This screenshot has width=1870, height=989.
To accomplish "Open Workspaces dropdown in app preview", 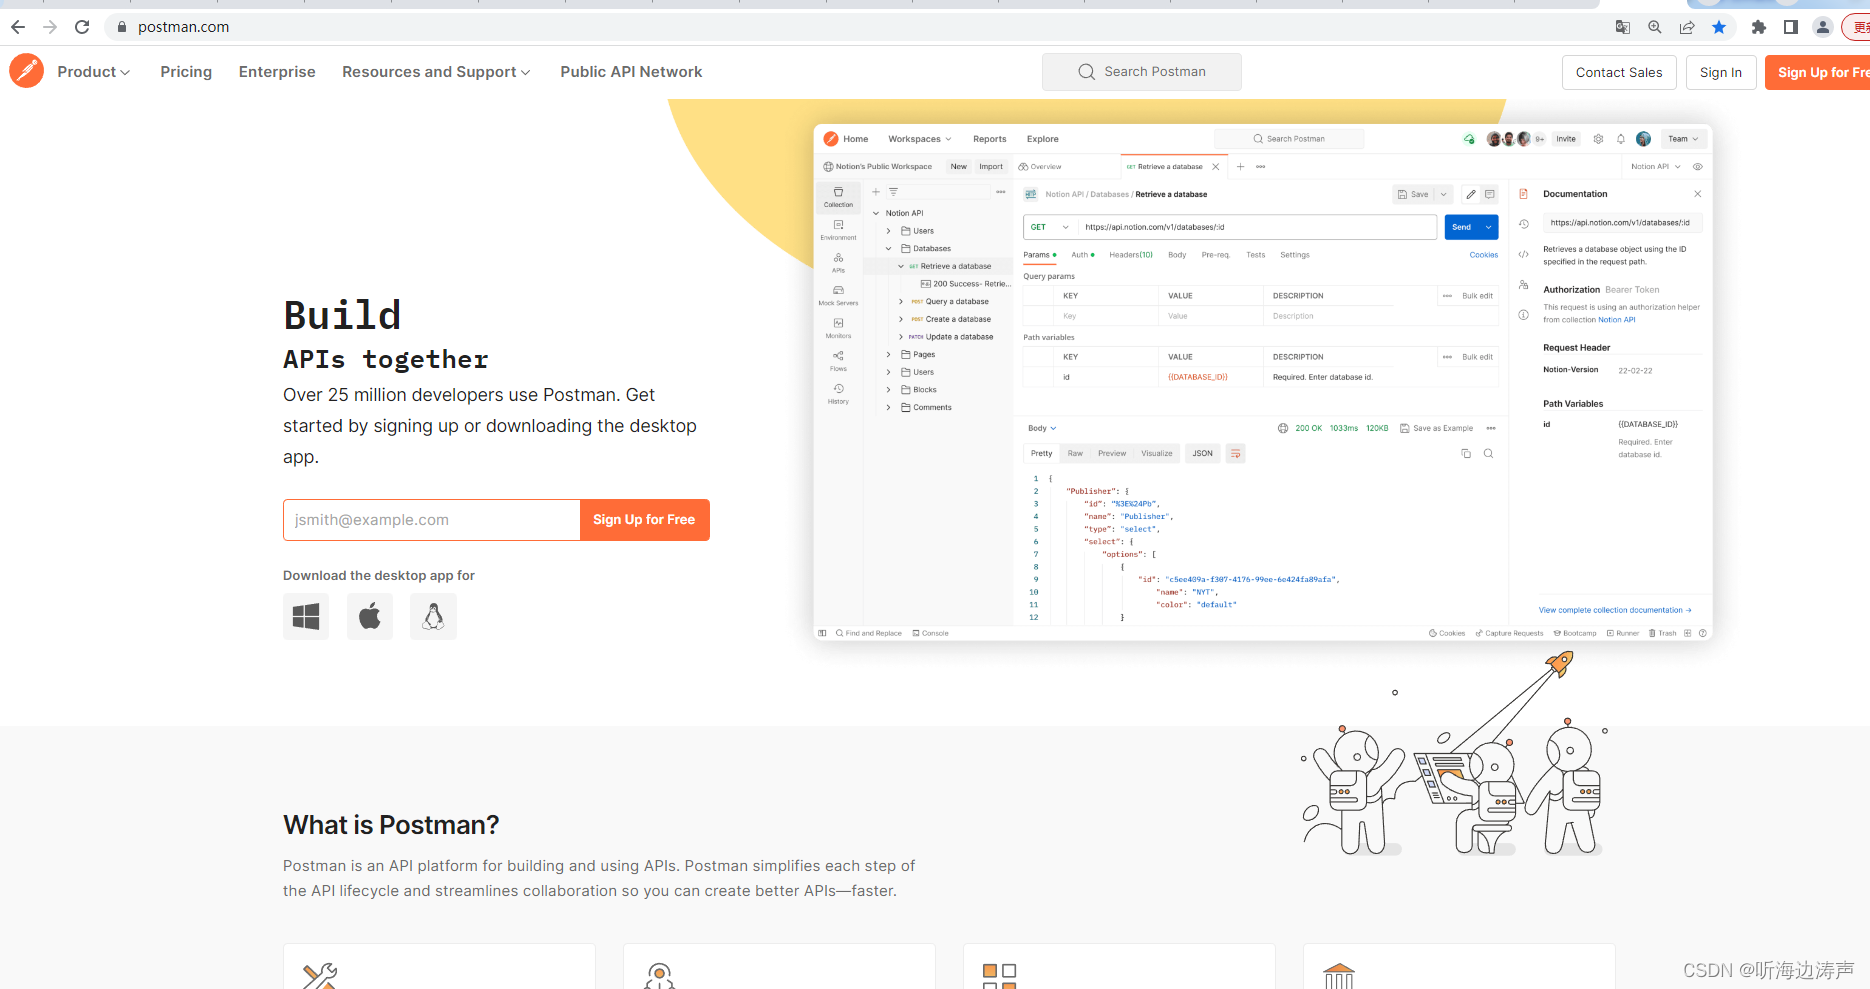I will pos(920,139).
